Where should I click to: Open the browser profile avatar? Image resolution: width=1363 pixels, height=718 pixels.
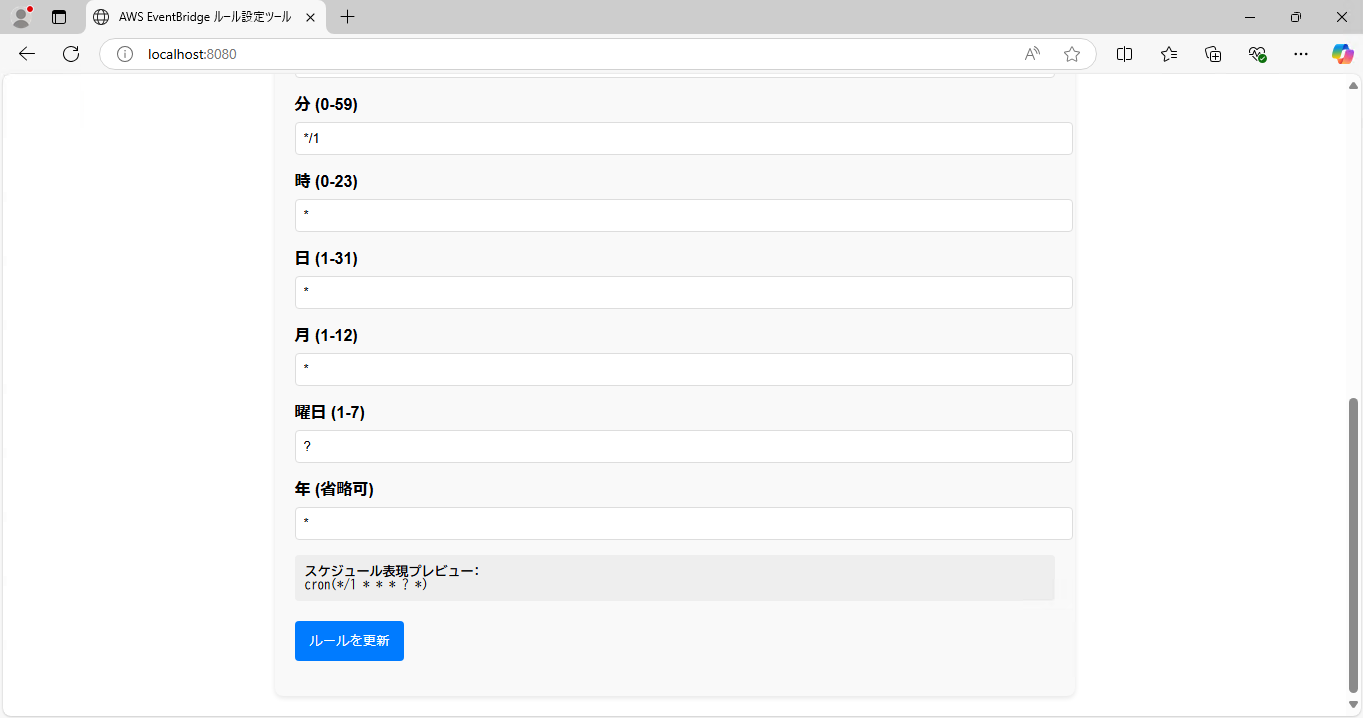(21, 17)
